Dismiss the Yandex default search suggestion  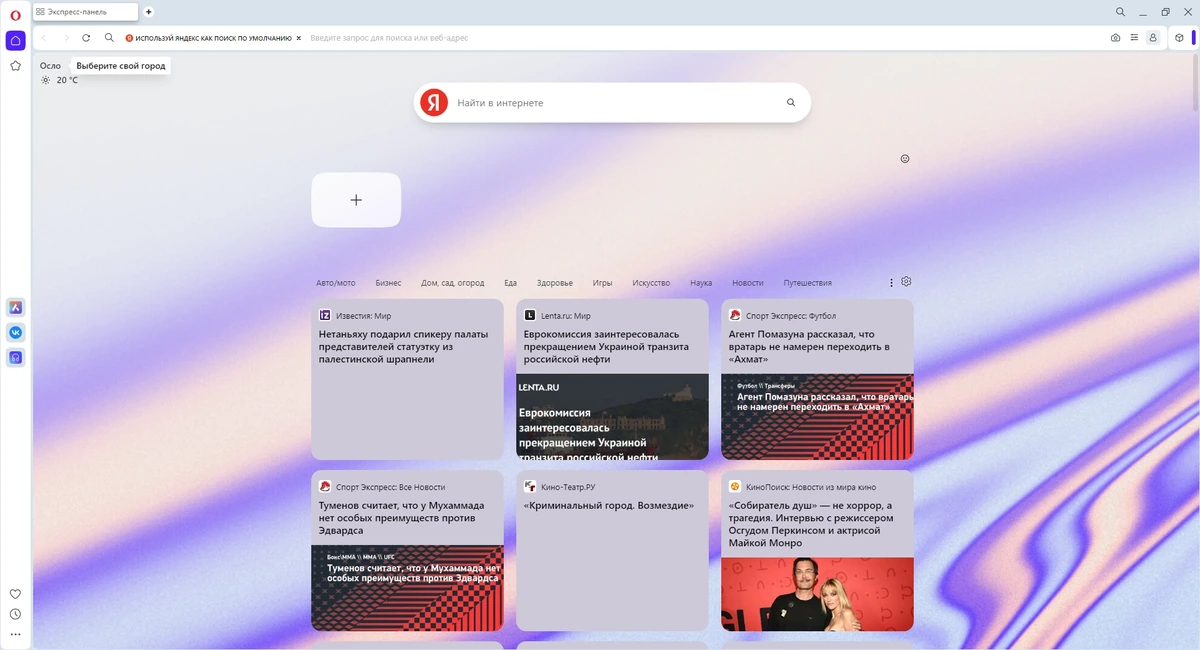click(x=299, y=38)
